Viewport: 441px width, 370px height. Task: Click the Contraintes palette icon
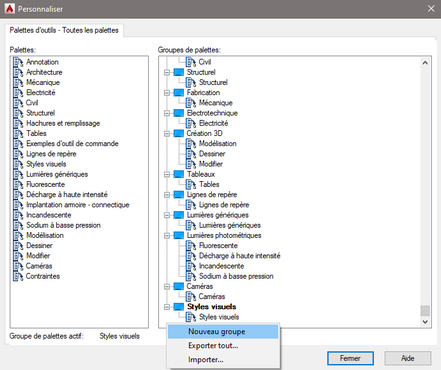pos(18,276)
